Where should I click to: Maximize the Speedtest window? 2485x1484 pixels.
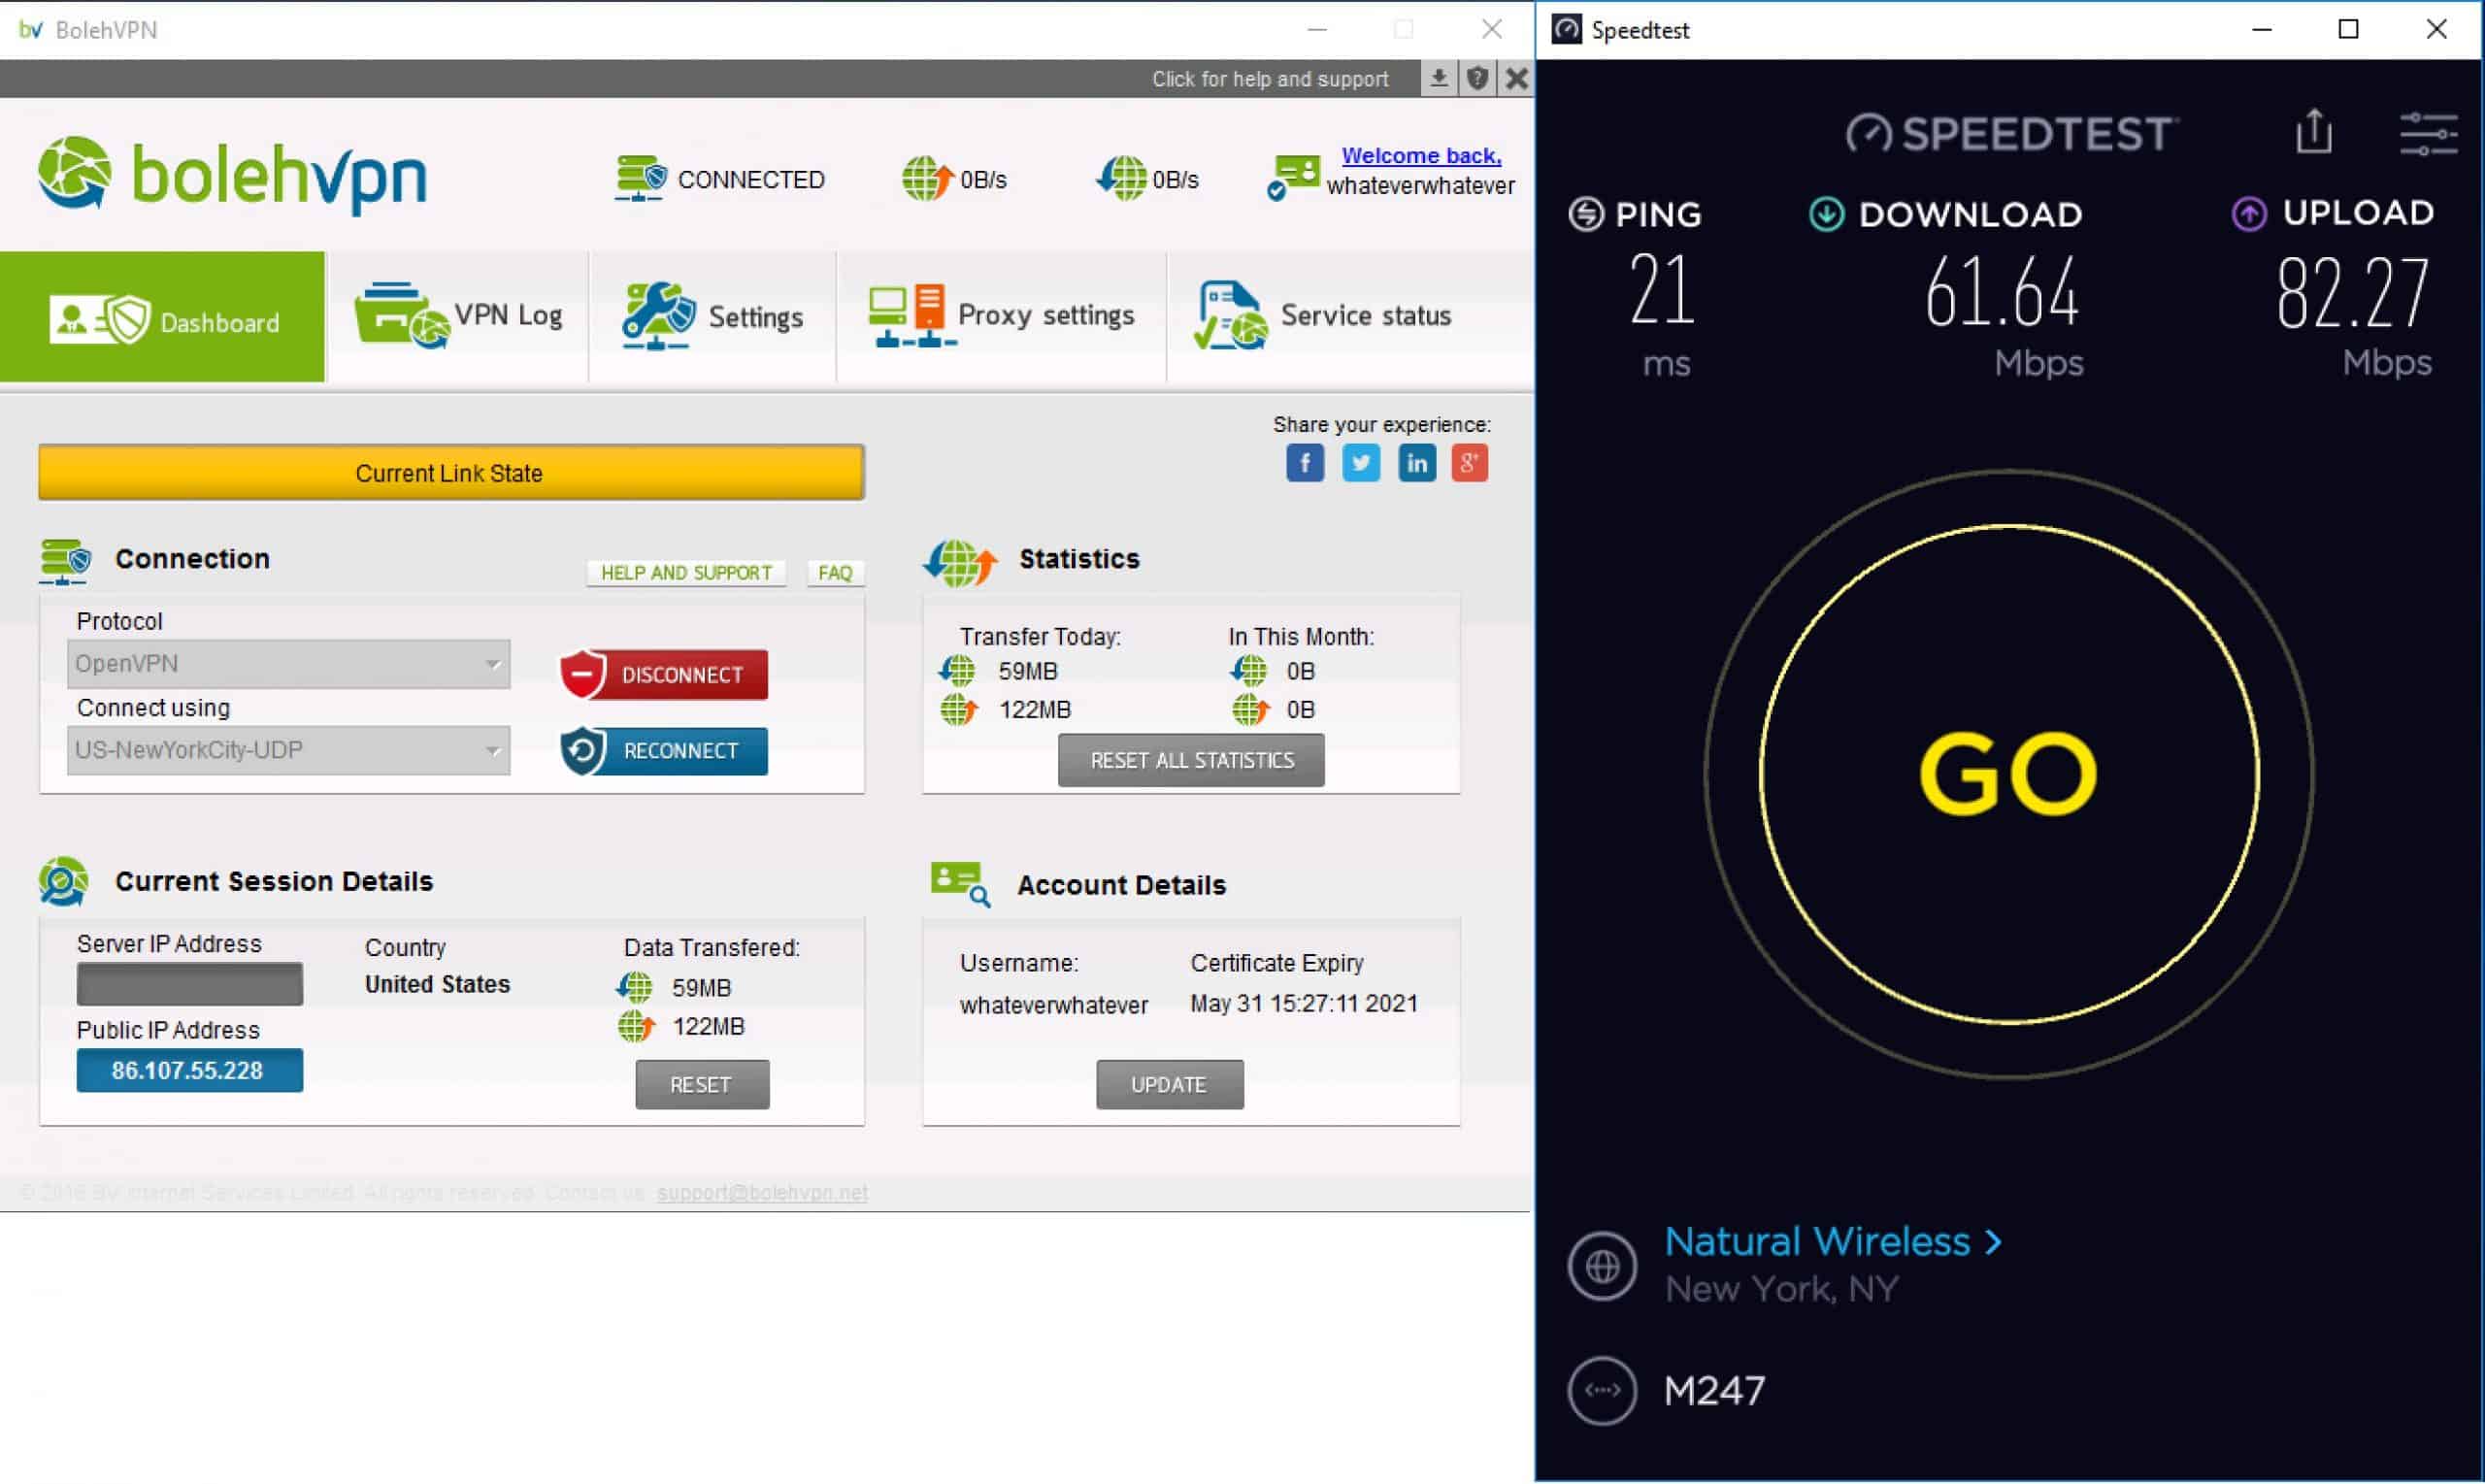2349,29
